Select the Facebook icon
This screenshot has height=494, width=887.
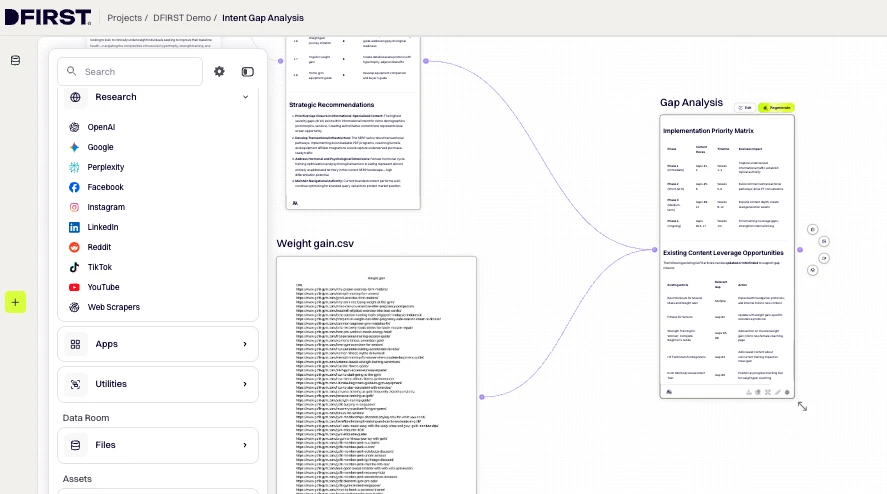pos(74,187)
